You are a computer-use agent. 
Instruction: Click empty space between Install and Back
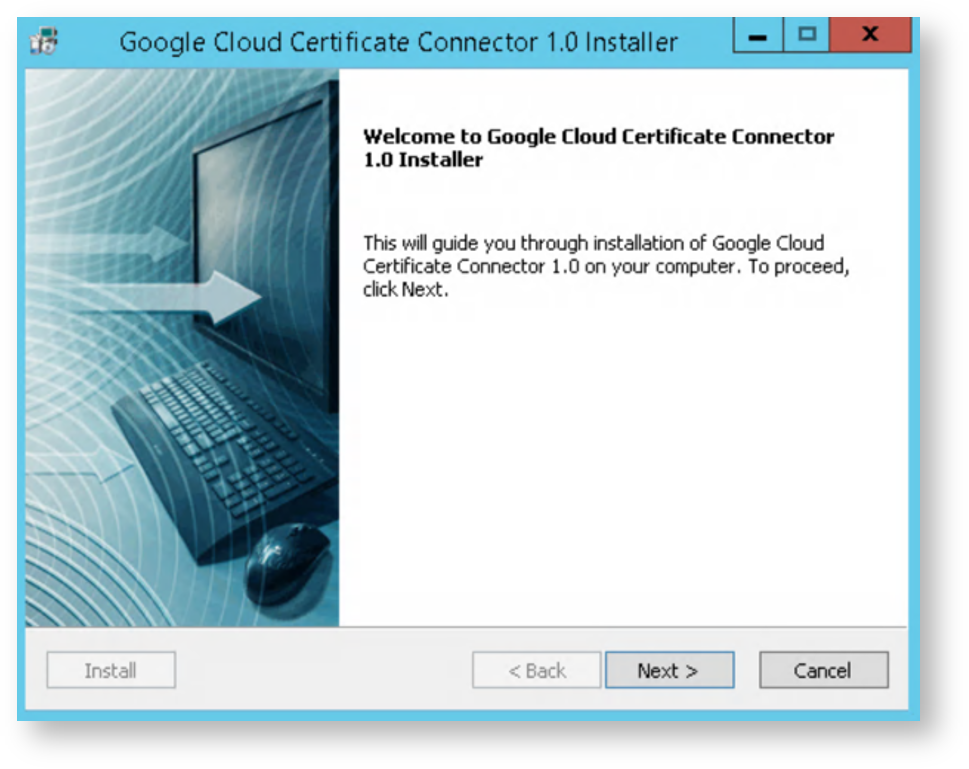point(322,671)
